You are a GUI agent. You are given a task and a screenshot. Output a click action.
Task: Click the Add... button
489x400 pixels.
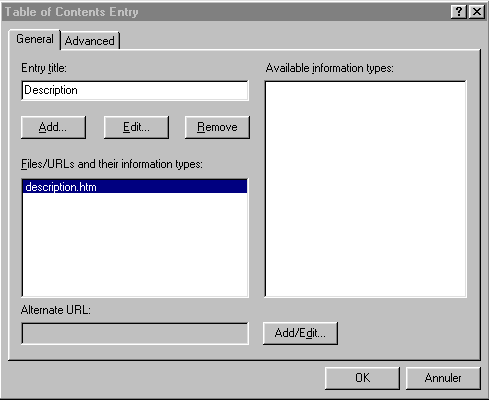[x=53, y=127]
